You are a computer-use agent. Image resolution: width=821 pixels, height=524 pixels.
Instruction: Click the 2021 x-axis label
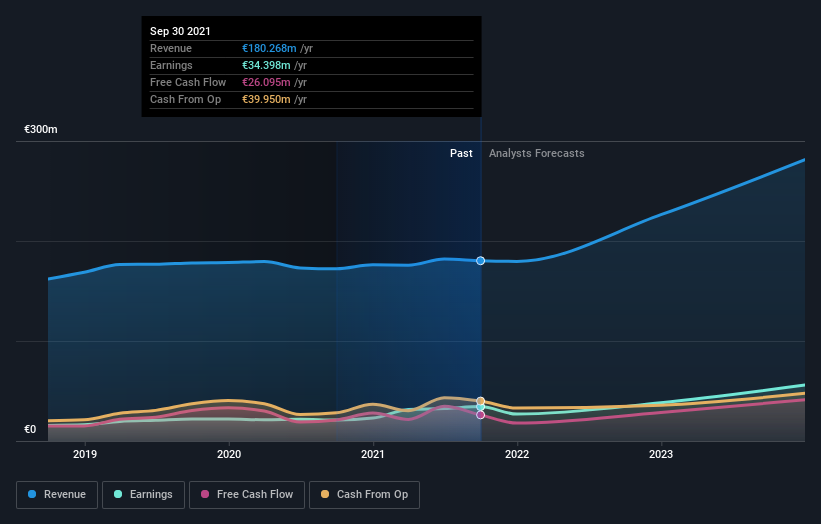coord(373,454)
